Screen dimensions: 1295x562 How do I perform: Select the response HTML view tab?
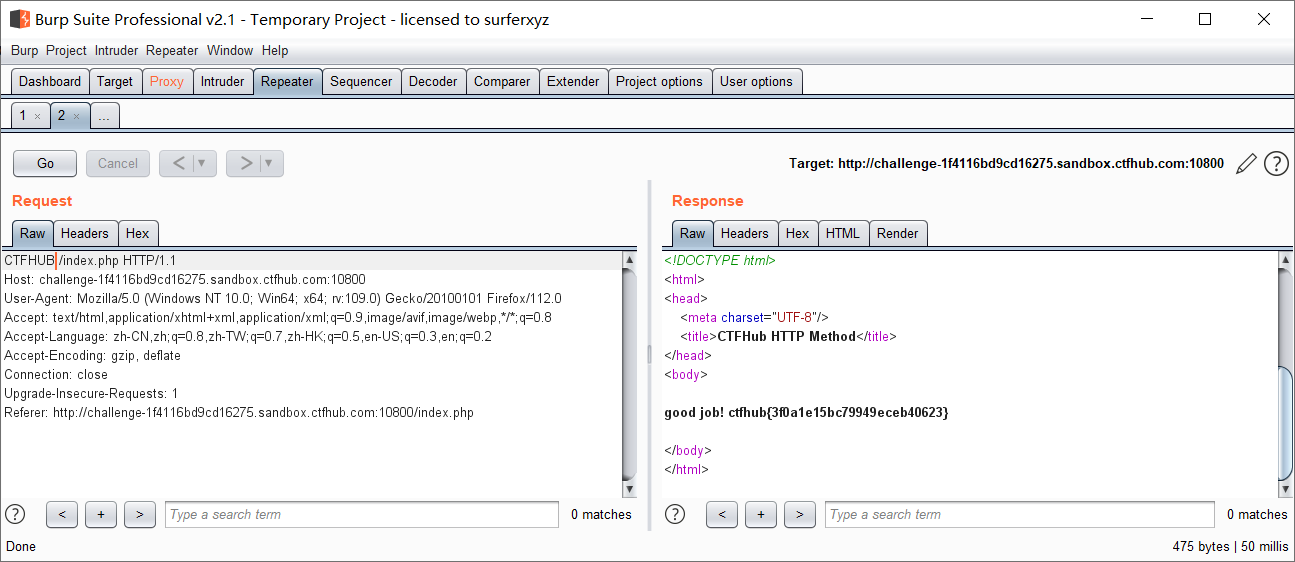pos(843,233)
